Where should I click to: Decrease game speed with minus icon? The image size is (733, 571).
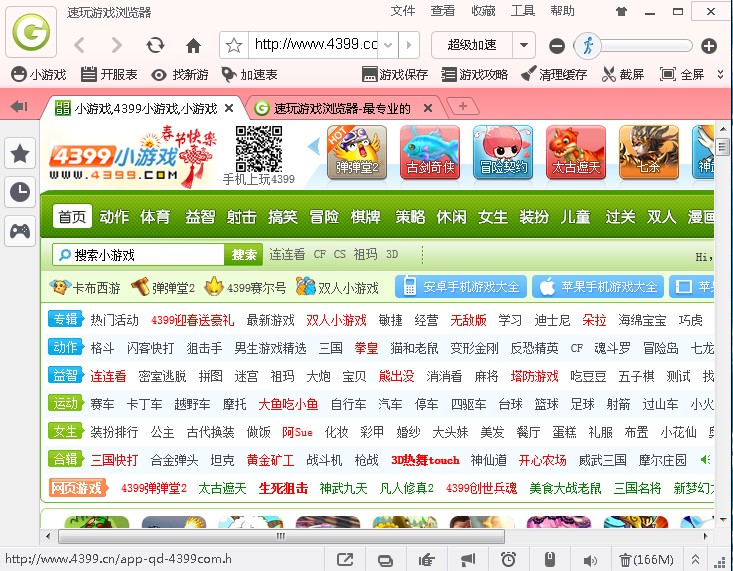557,46
